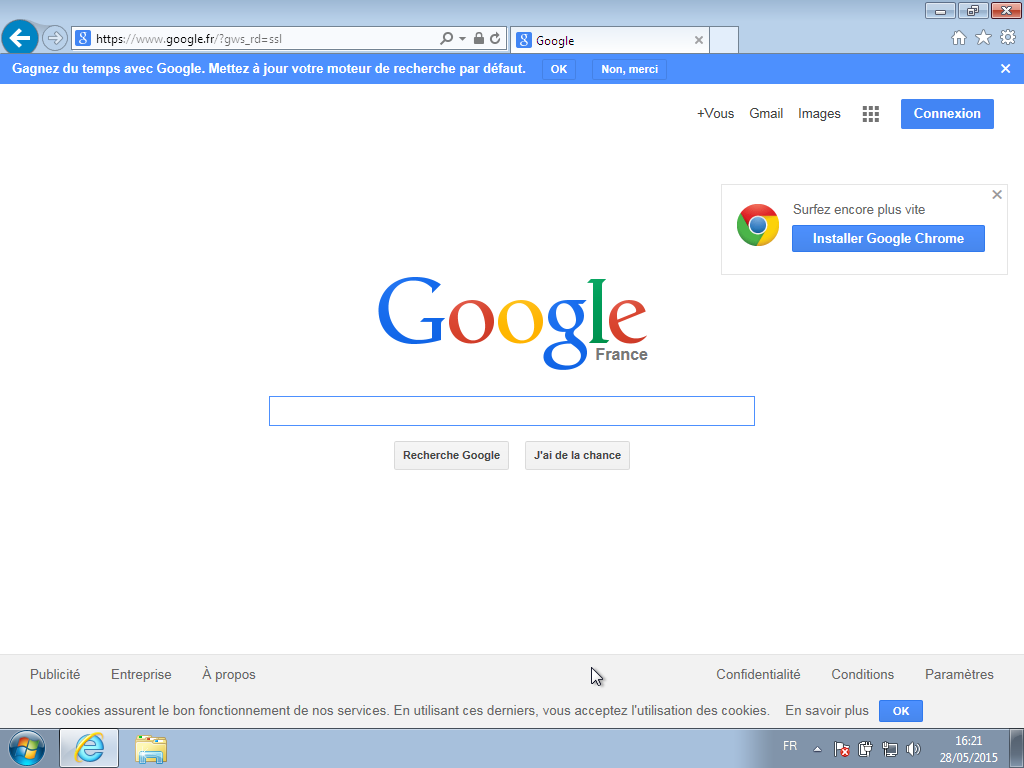Click the Show desktop strip
The height and width of the screenshot is (768, 1024).
(x=1017, y=748)
